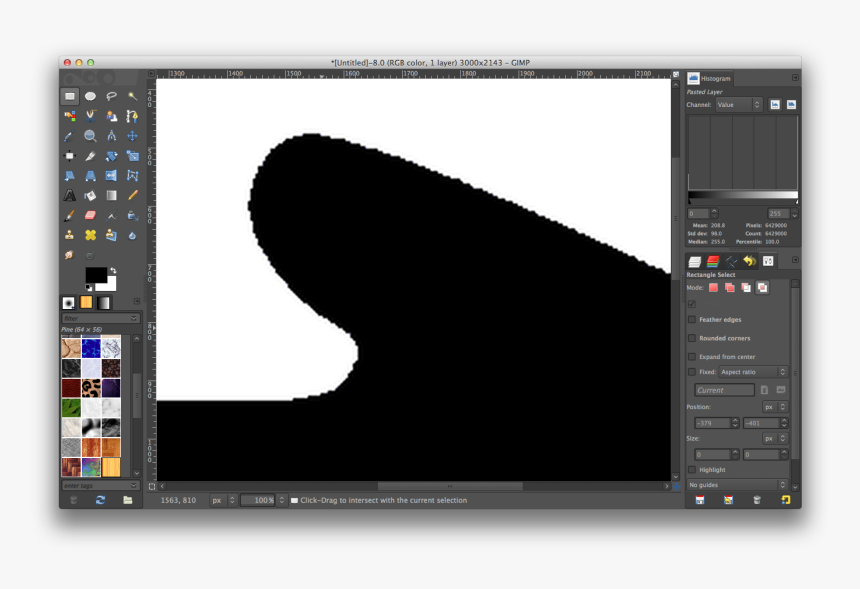Choose the Free Select lasso tool
The height and width of the screenshot is (589, 860).
pos(112,95)
